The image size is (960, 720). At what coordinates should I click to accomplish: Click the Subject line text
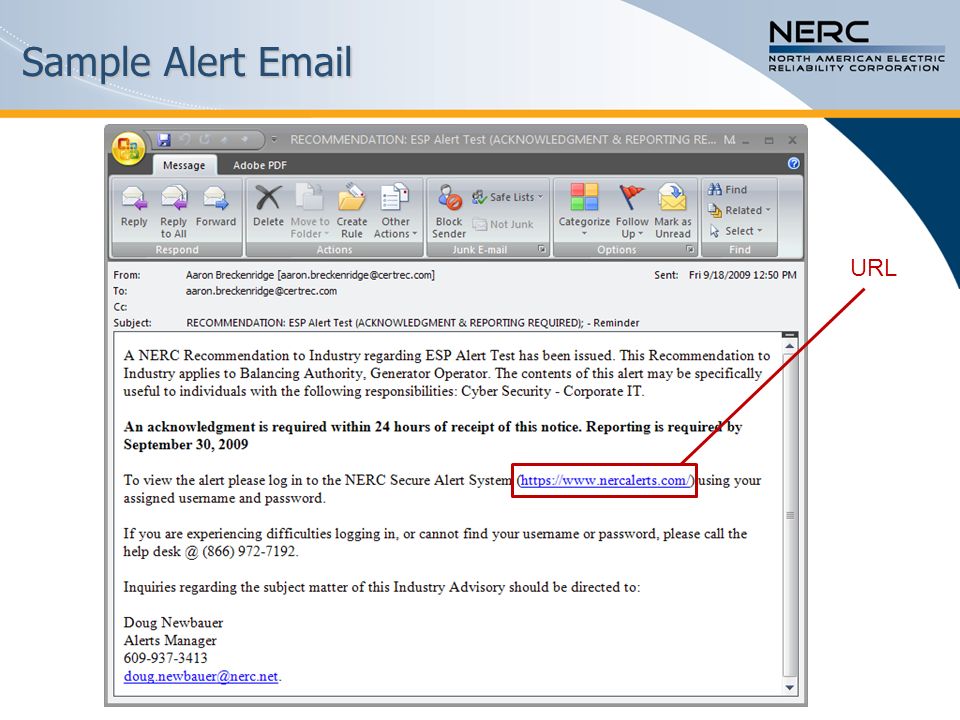pyautogui.click(x=413, y=323)
